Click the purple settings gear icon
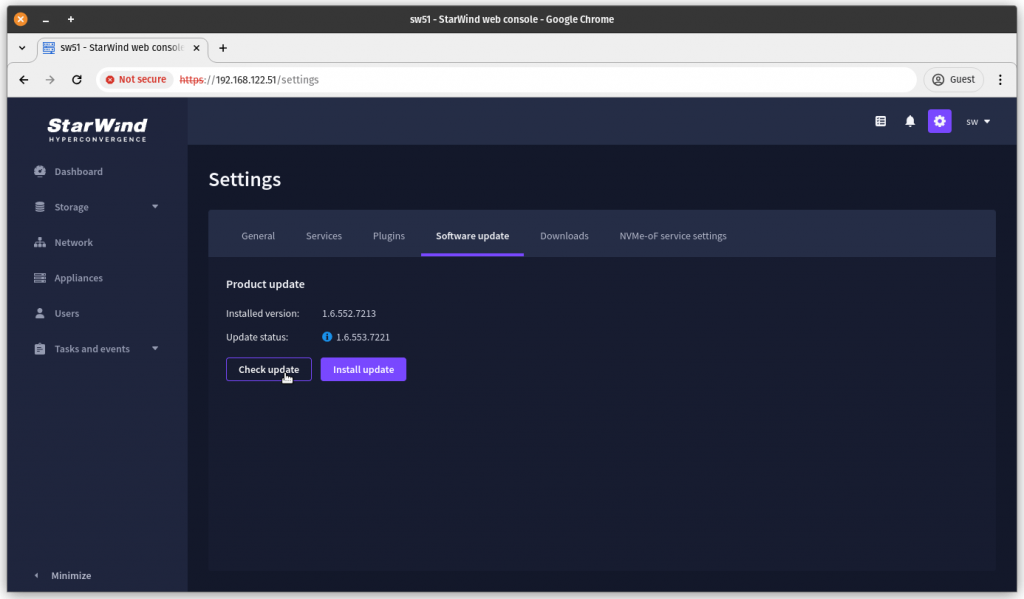1024x599 pixels. (x=939, y=121)
